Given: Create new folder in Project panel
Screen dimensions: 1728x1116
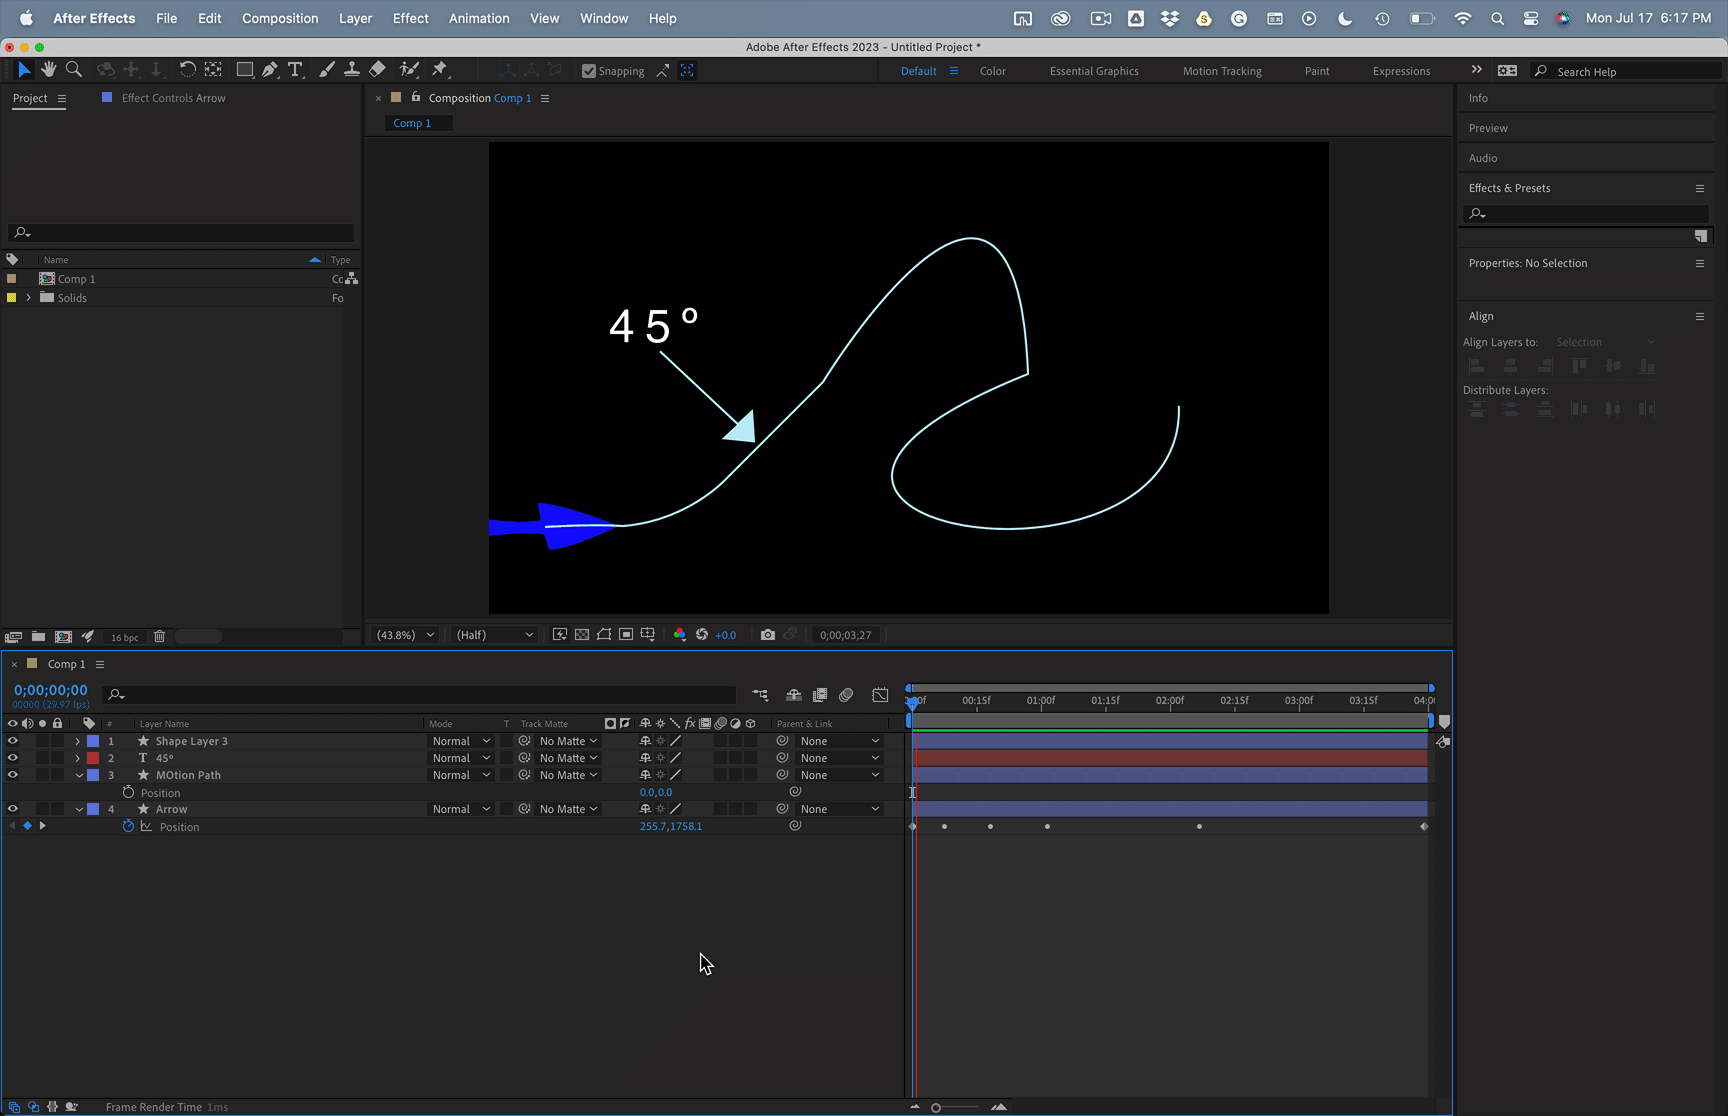Looking at the screenshot, I should pyautogui.click(x=38, y=637).
